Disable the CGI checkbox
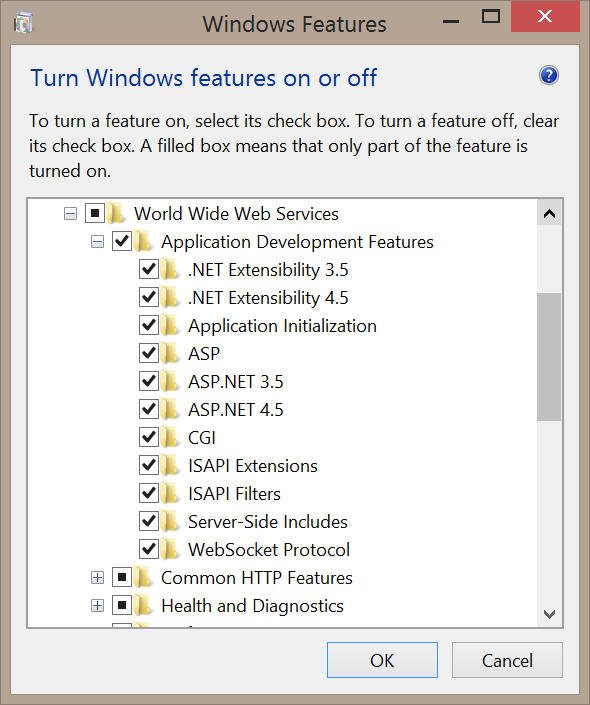Image resolution: width=590 pixels, height=705 pixels. (149, 437)
